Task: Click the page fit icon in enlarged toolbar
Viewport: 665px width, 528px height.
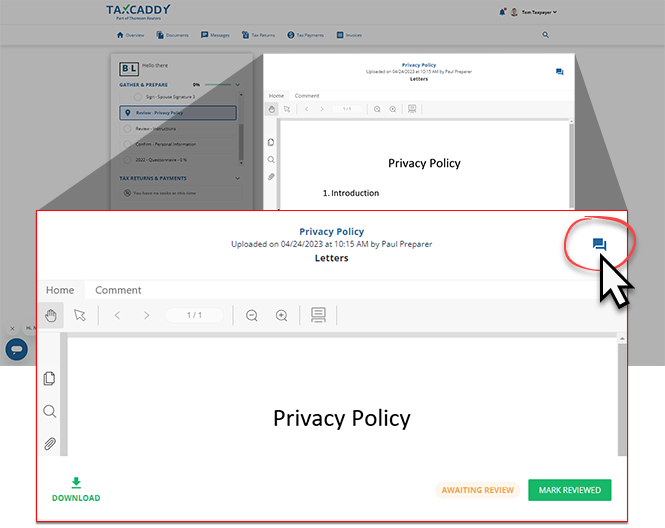Action: [x=318, y=315]
